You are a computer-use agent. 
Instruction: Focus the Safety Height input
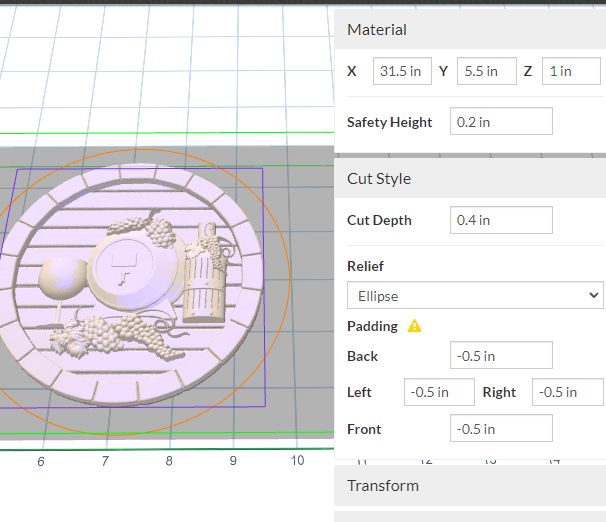(501, 122)
